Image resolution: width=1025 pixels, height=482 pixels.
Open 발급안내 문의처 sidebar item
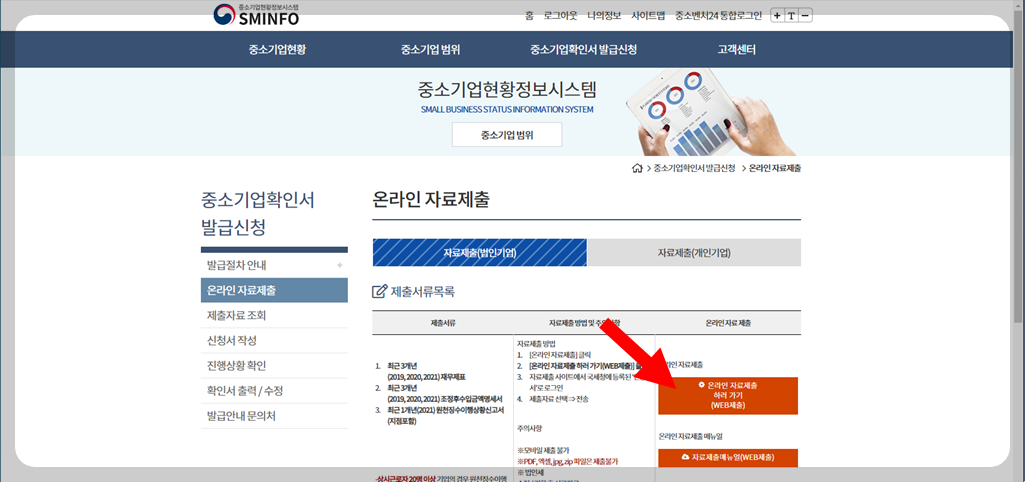pos(274,416)
